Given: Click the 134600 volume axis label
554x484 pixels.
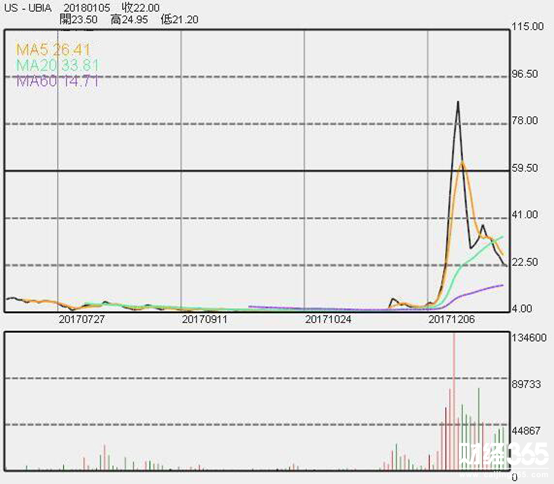Looking at the screenshot, I should (x=529, y=338).
